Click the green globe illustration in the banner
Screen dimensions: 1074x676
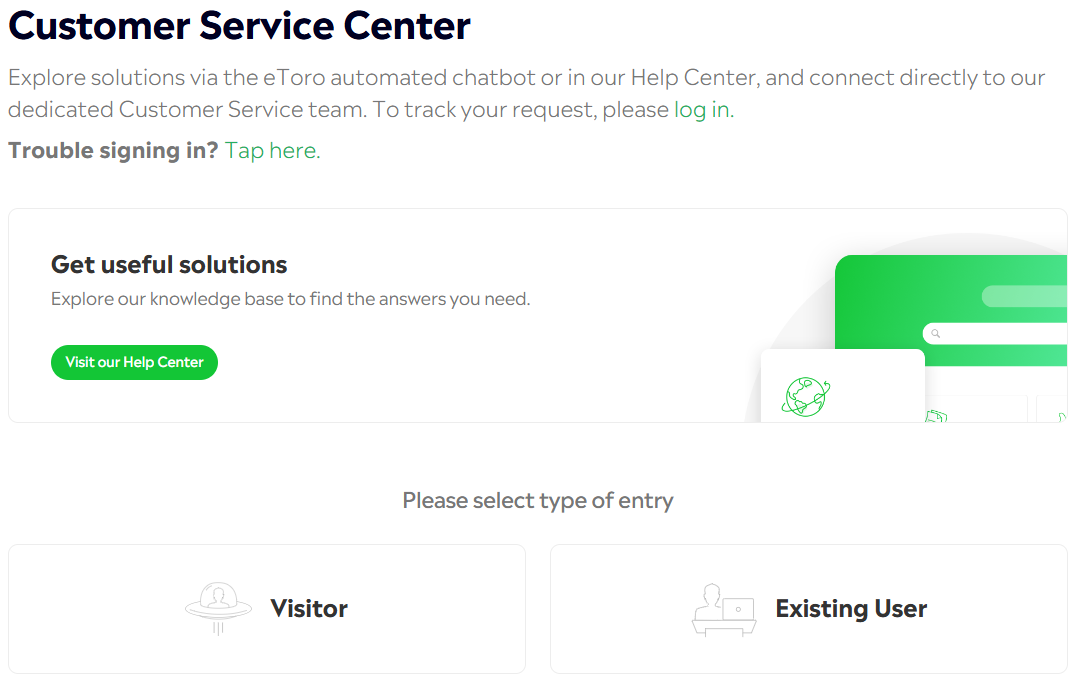tap(805, 397)
